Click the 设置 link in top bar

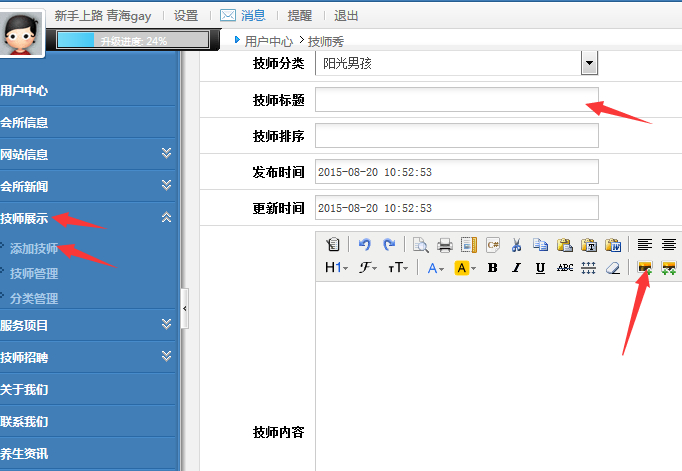(186, 16)
